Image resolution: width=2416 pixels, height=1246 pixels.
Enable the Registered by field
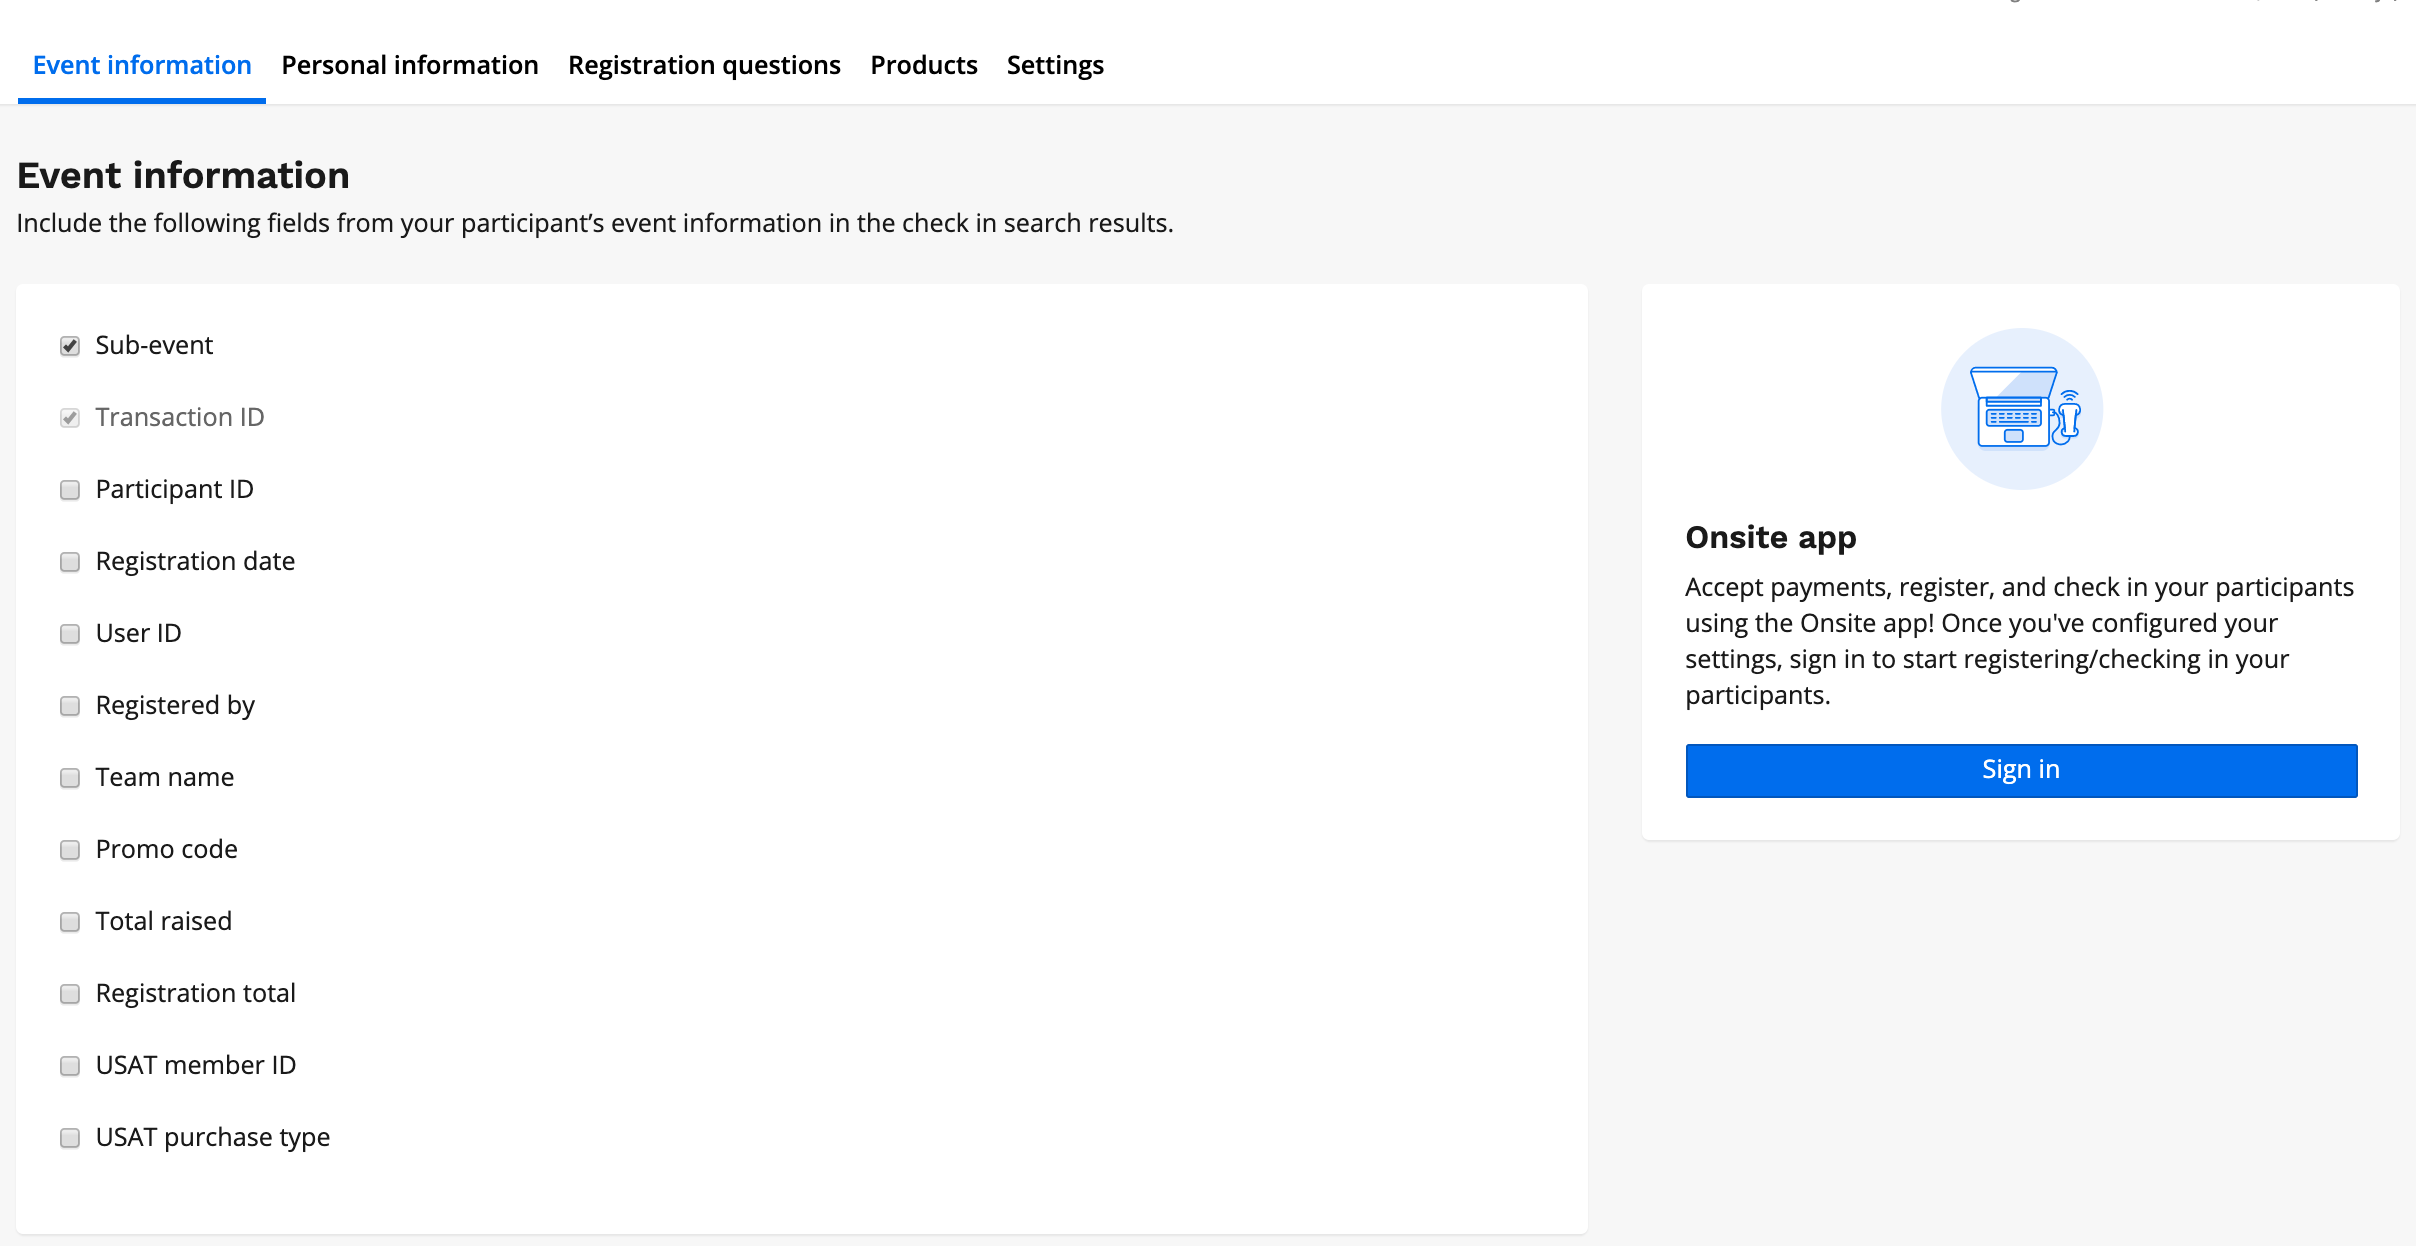[70, 706]
